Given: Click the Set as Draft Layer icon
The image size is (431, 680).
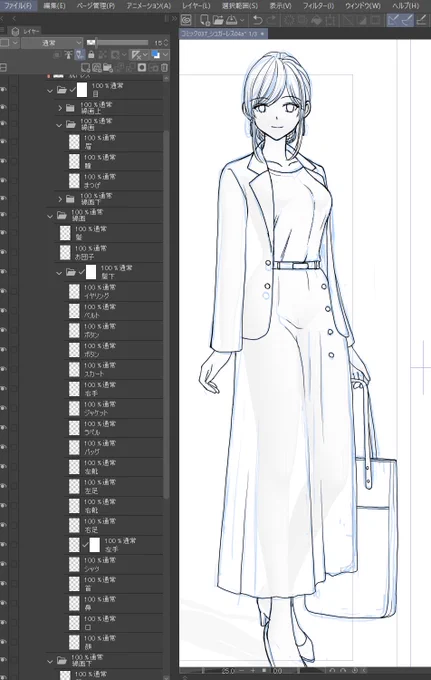Looking at the screenshot, I should 80,55.
